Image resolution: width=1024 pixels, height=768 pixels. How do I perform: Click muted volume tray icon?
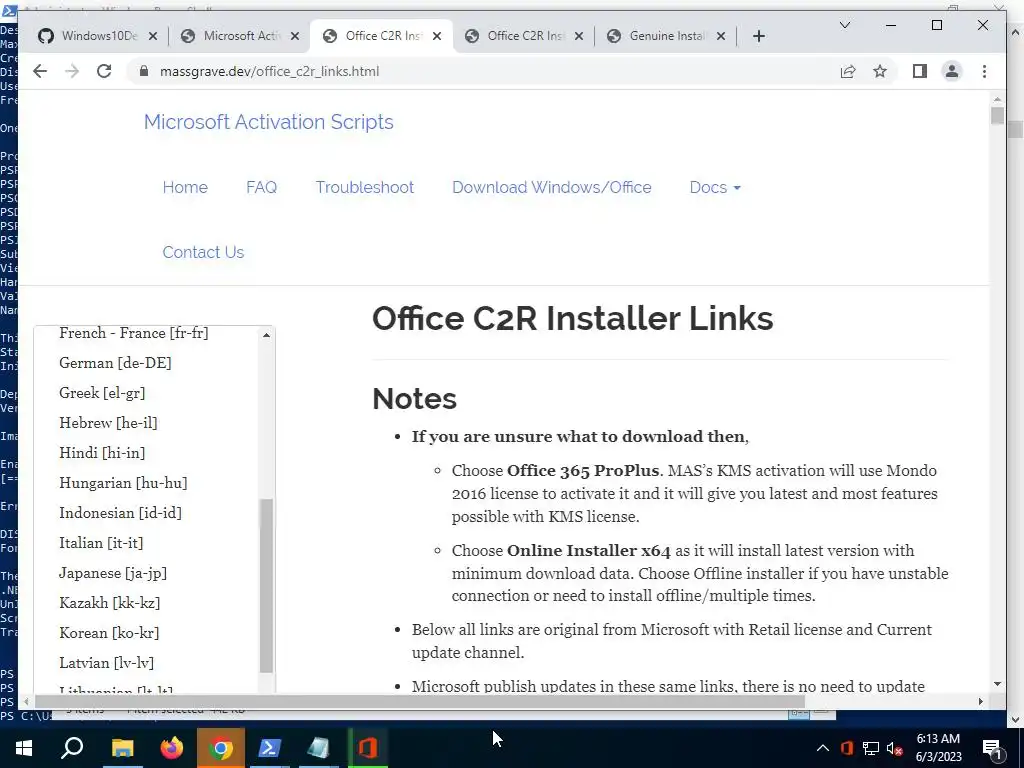click(895, 749)
